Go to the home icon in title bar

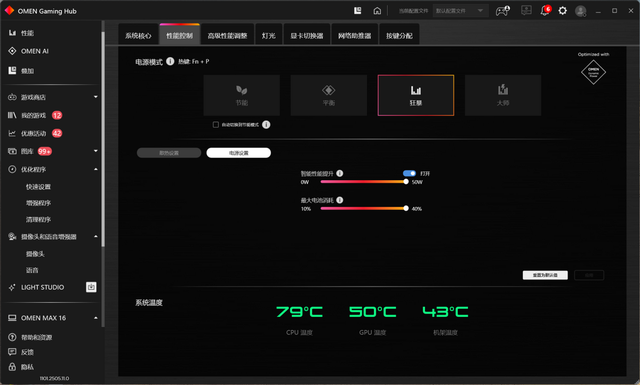[x=377, y=11]
